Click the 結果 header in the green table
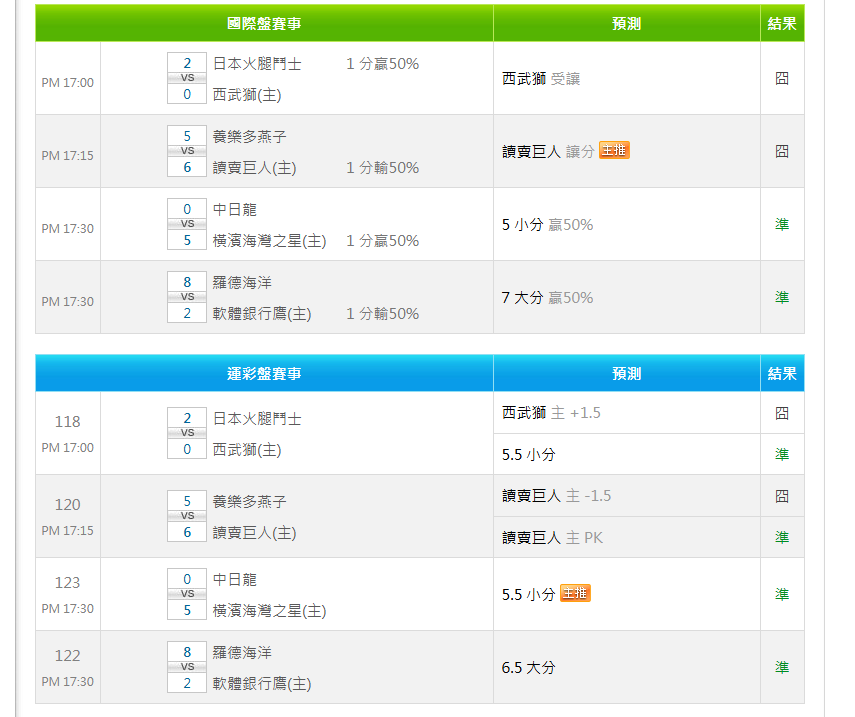The image size is (855, 717). 782,23
